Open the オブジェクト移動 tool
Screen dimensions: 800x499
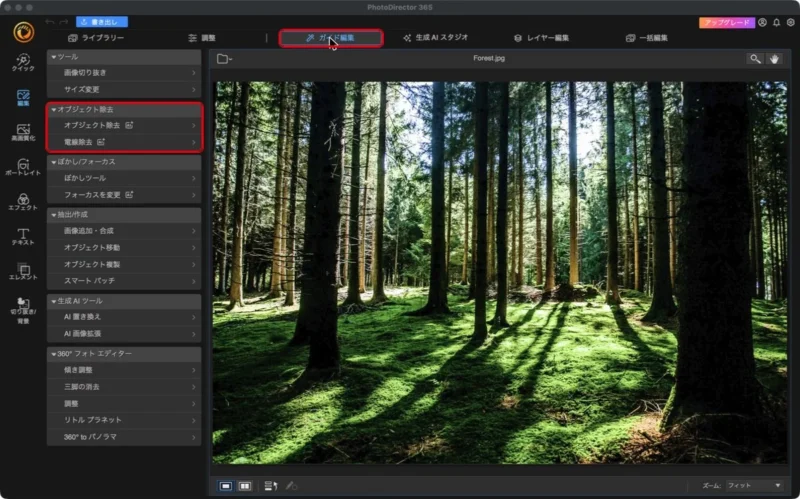124,247
